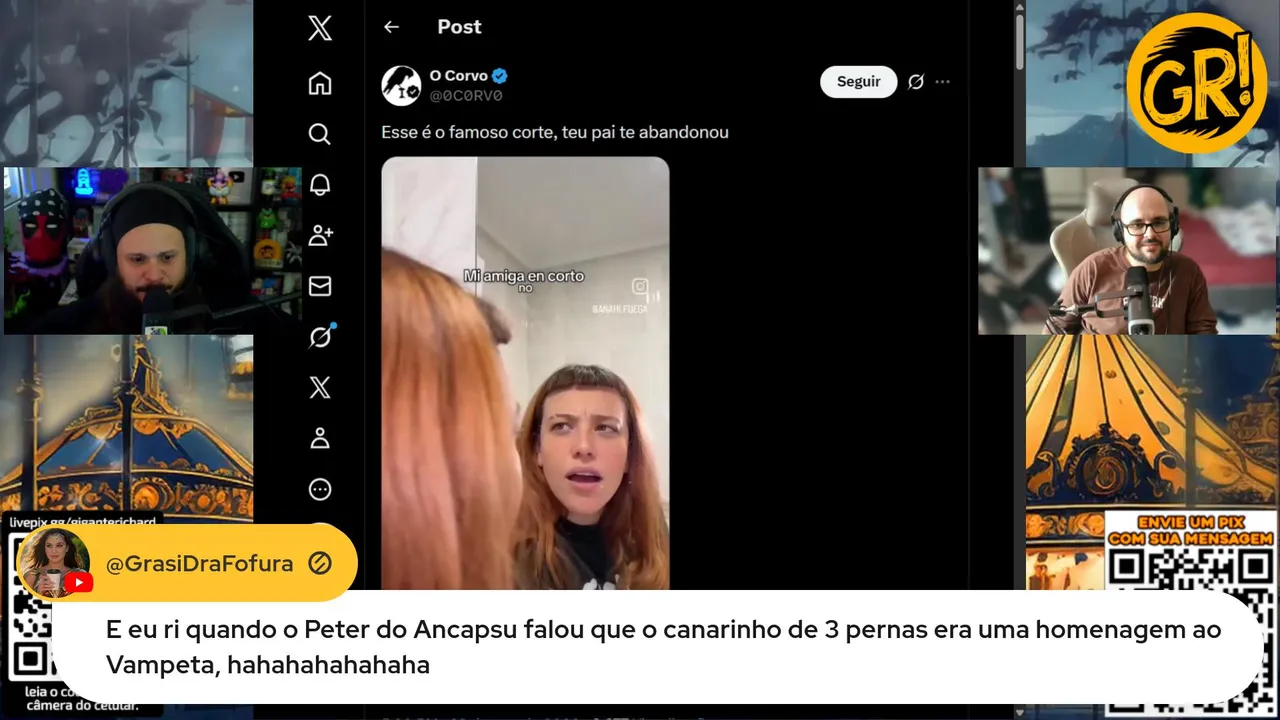The height and width of the screenshot is (720, 1280).
Task: Click the bald streamer webcam feed
Action: [x=1127, y=250]
